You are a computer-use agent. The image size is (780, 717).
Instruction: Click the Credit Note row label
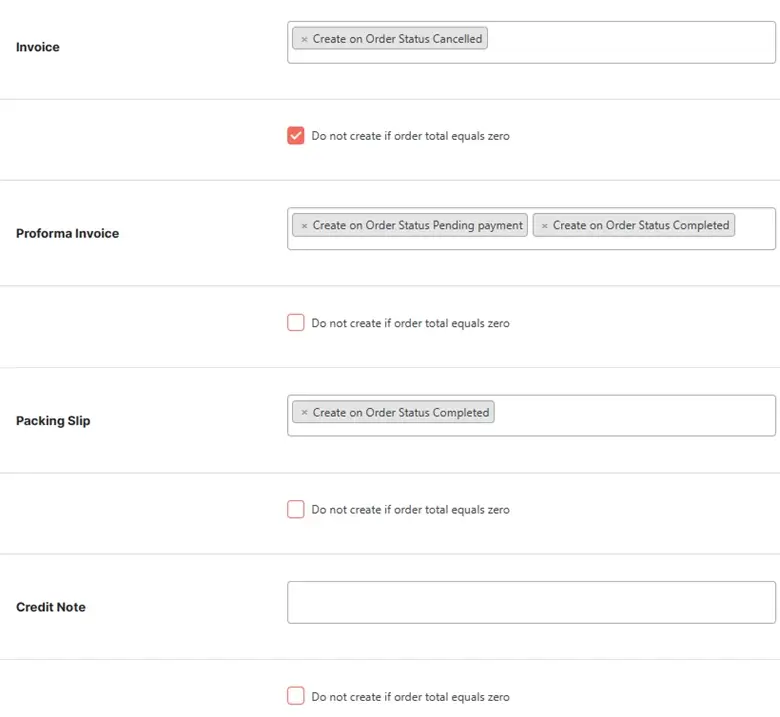51,607
